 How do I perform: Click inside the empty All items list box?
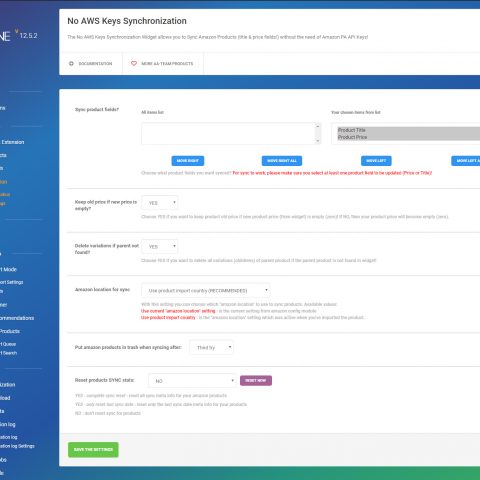tap(228, 133)
